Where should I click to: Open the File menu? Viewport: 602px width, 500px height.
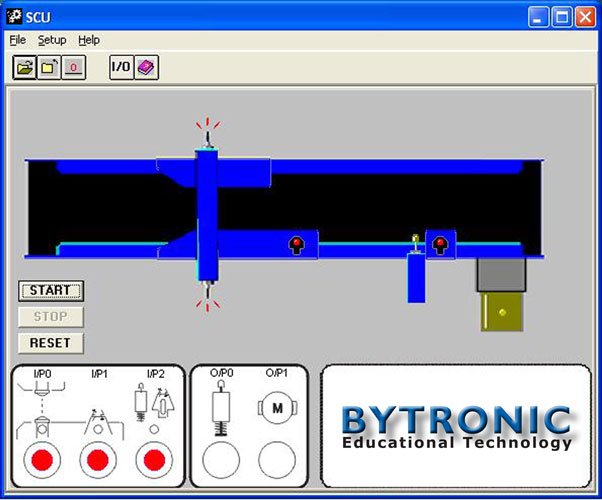pyautogui.click(x=18, y=40)
